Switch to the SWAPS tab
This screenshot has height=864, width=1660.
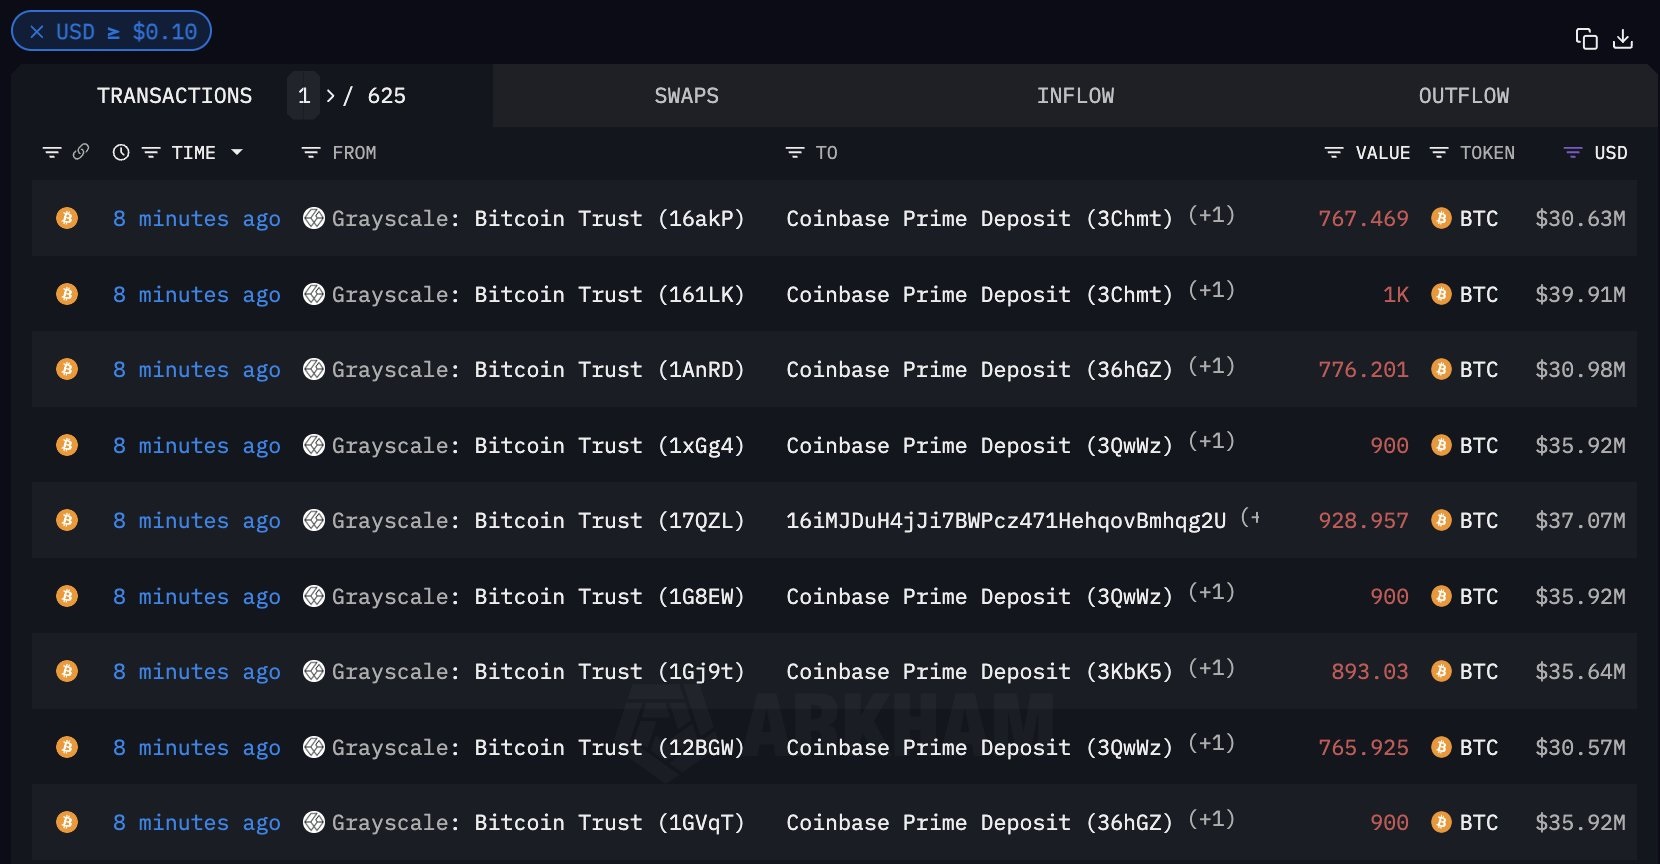click(x=686, y=96)
